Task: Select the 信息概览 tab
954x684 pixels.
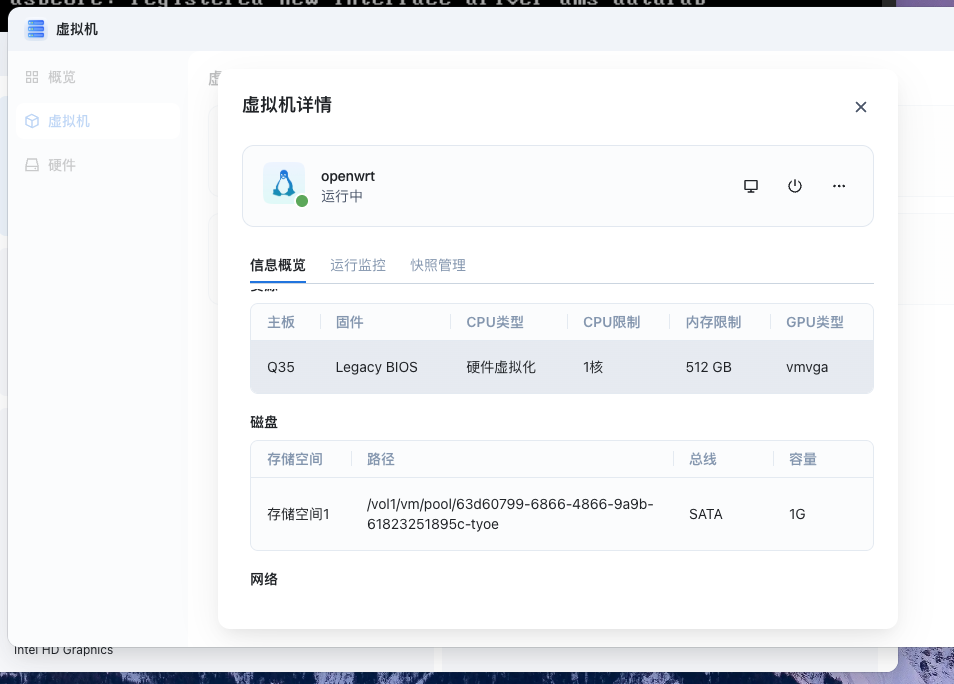Action: pyautogui.click(x=278, y=265)
